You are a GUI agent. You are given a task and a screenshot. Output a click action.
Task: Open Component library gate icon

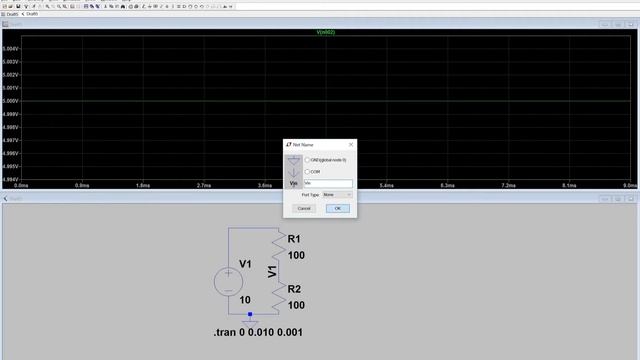pos(184,7)
